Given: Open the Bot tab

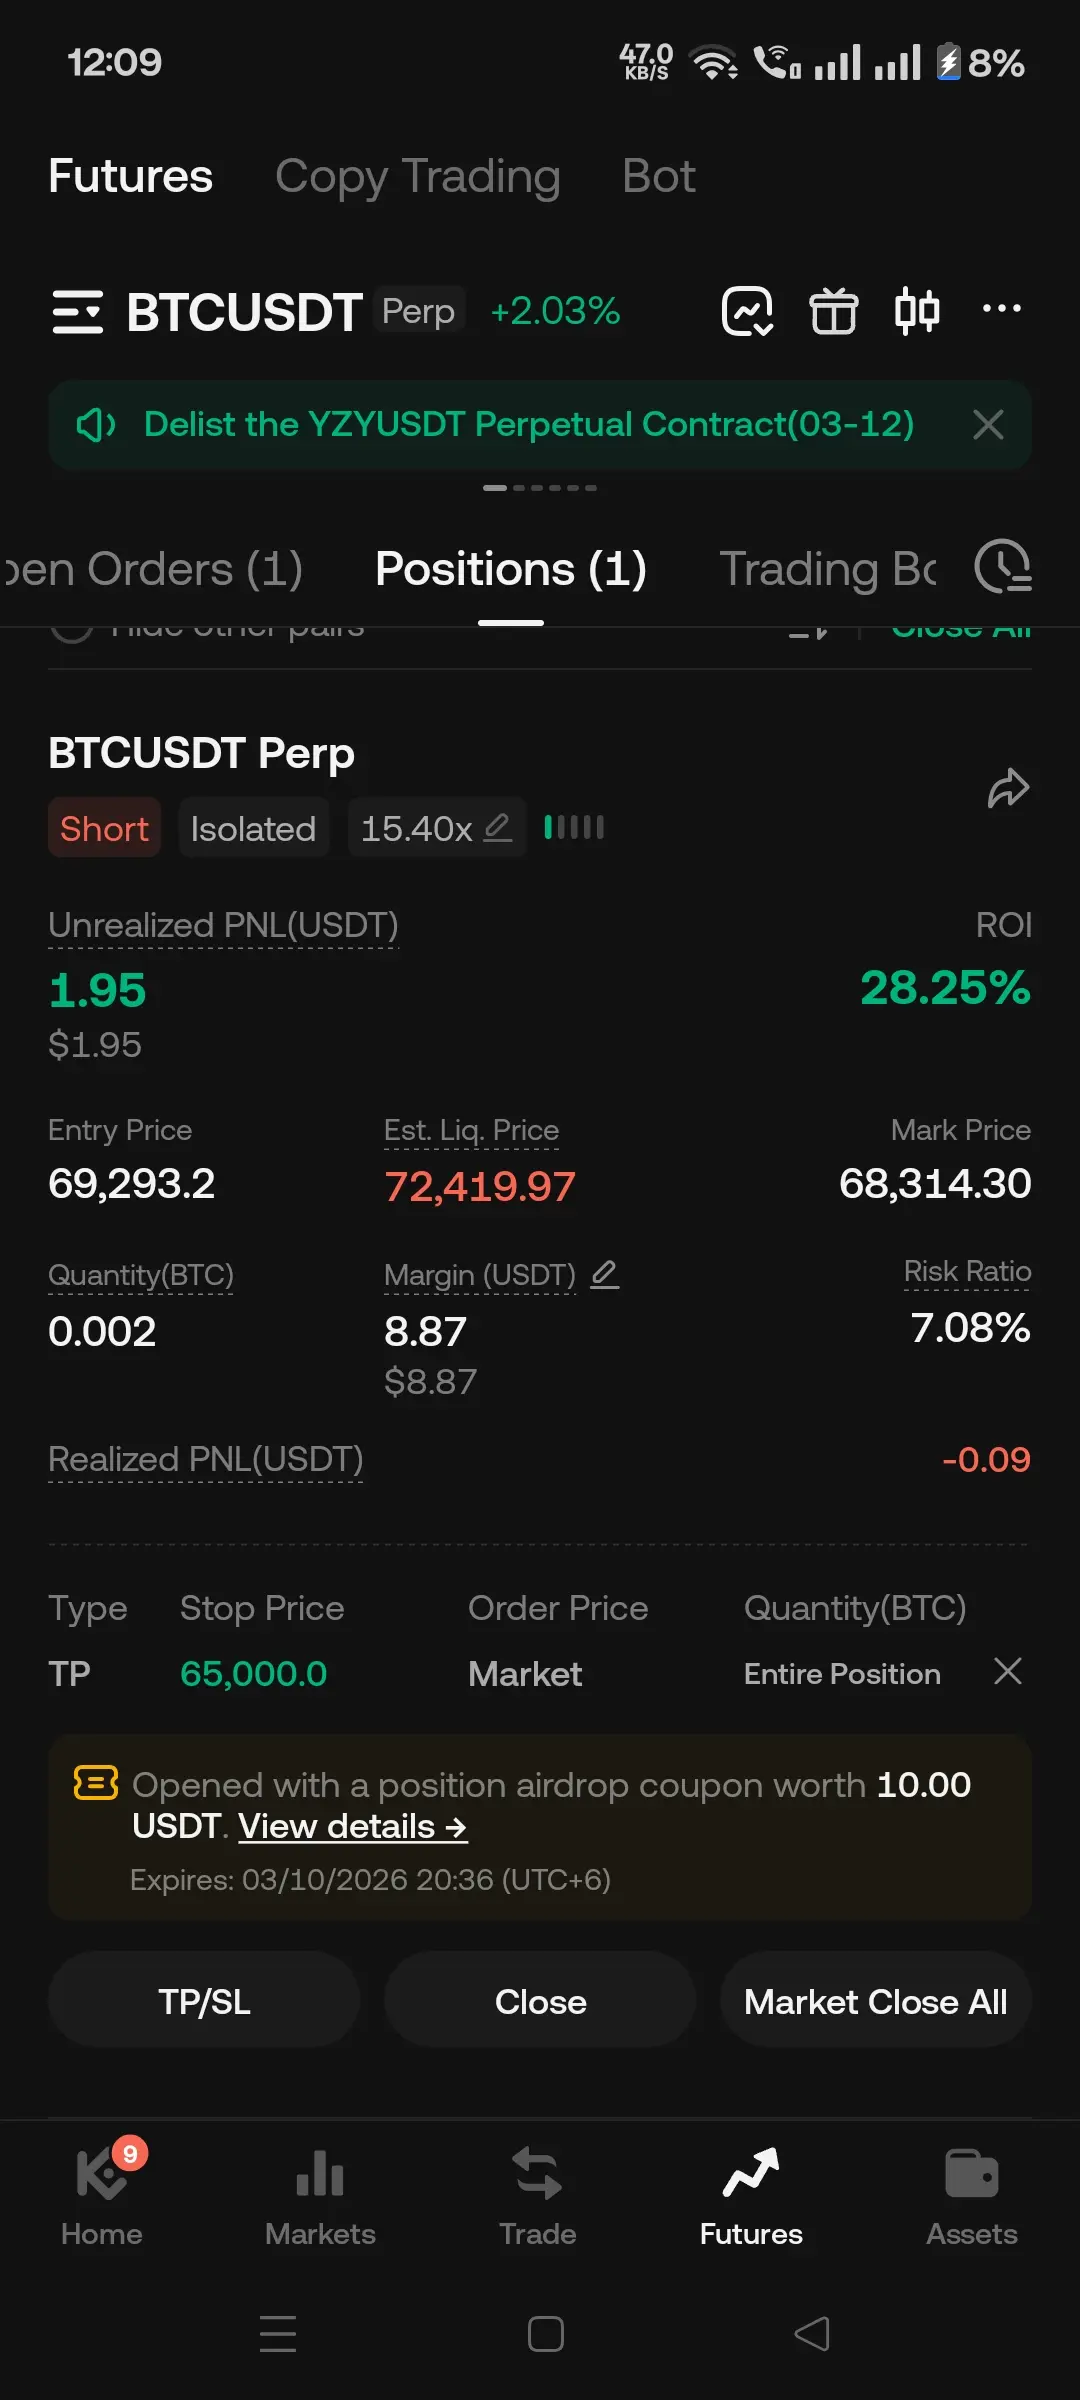Looking at the screenshot, I should click(x=658, y=176).
